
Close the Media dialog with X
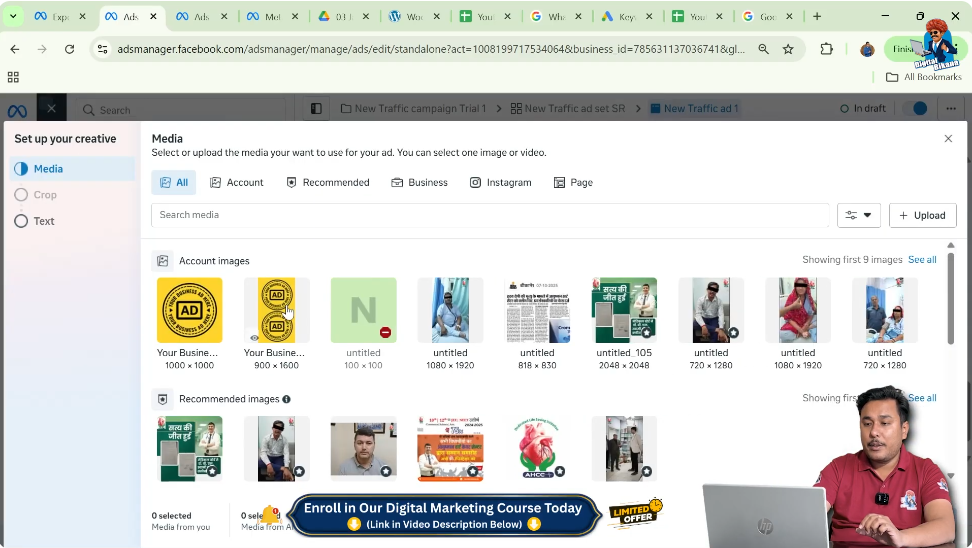point(948,139)
